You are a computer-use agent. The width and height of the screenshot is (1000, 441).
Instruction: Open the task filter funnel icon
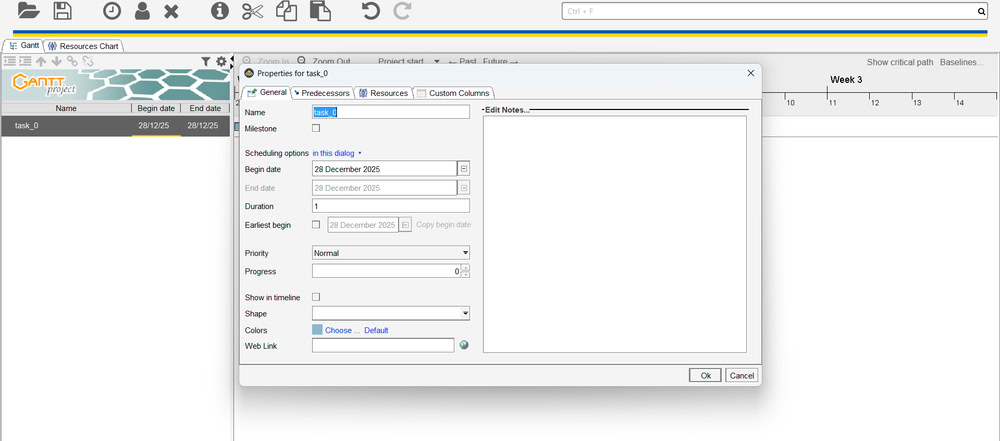point(205,61)
